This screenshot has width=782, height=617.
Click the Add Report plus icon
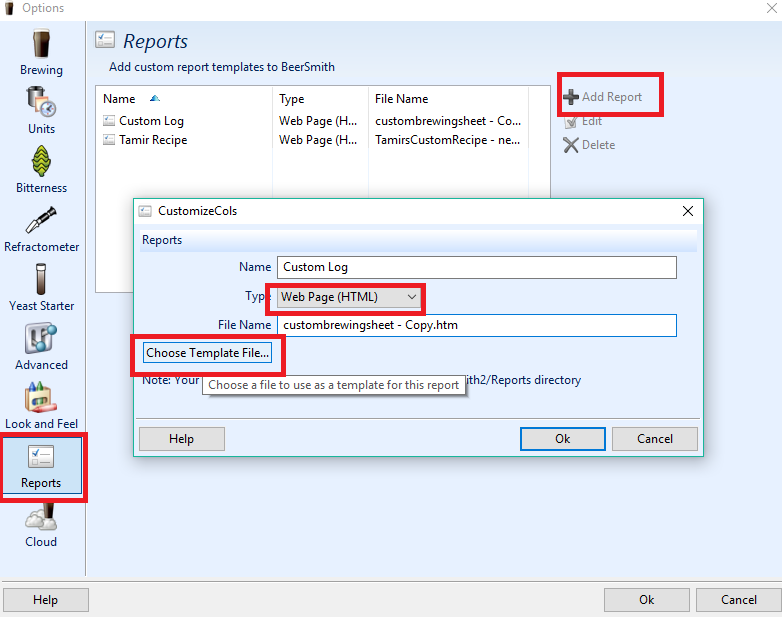click(x=571, y=97)
